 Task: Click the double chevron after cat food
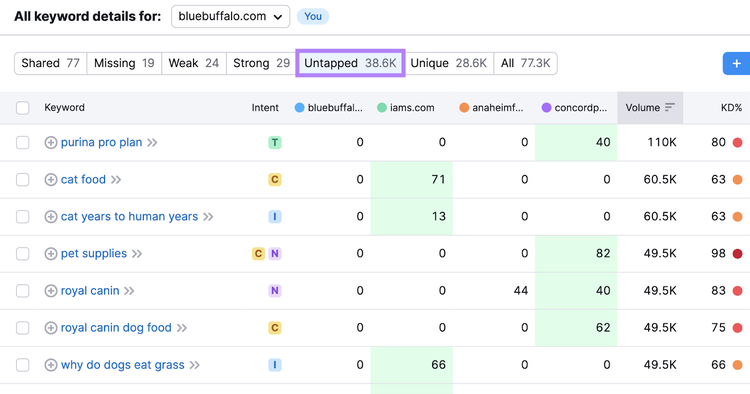click(116, 180)
